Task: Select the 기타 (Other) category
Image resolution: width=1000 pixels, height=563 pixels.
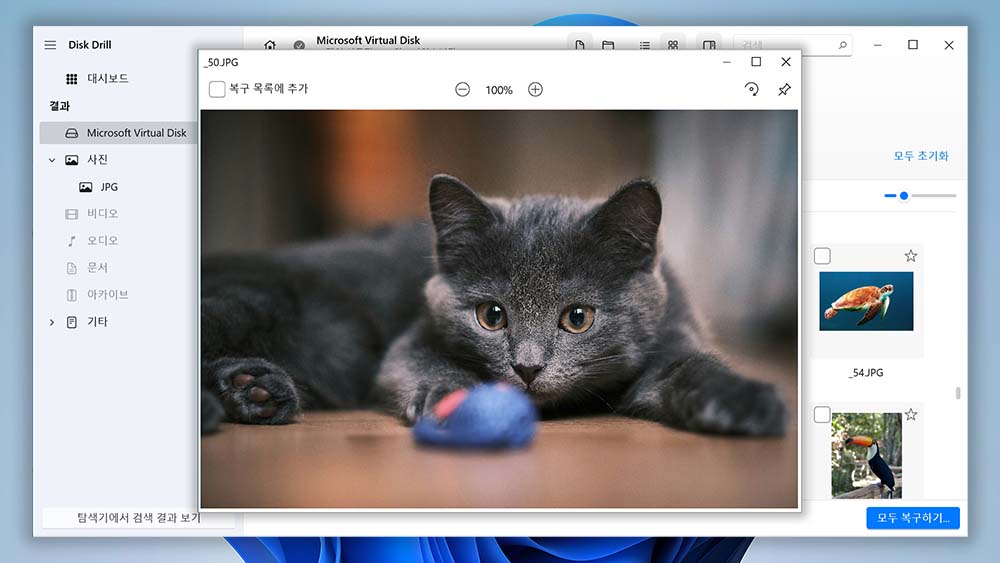Action: point(97,322)
